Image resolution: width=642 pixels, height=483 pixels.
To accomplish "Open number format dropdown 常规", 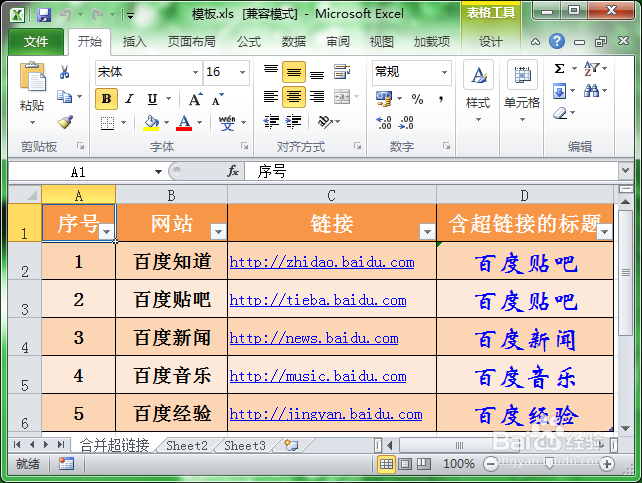I will 444,72.
